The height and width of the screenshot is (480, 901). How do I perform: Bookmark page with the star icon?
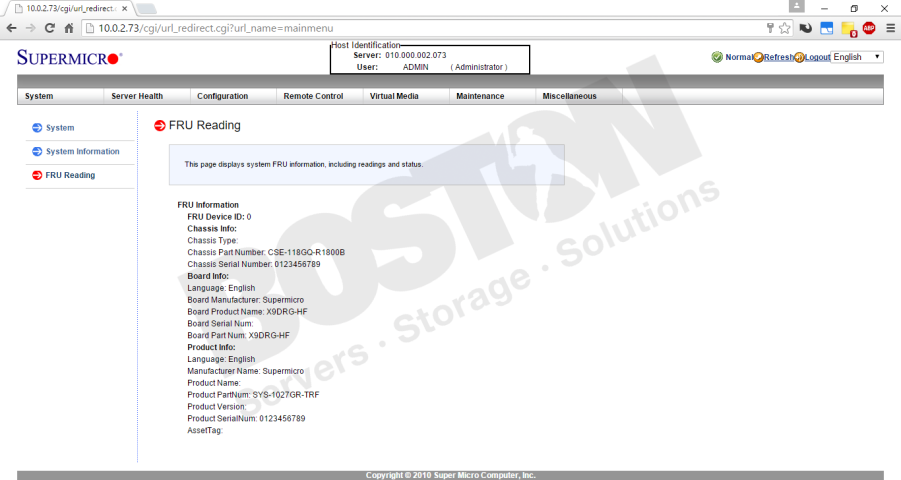coord(784,28)
